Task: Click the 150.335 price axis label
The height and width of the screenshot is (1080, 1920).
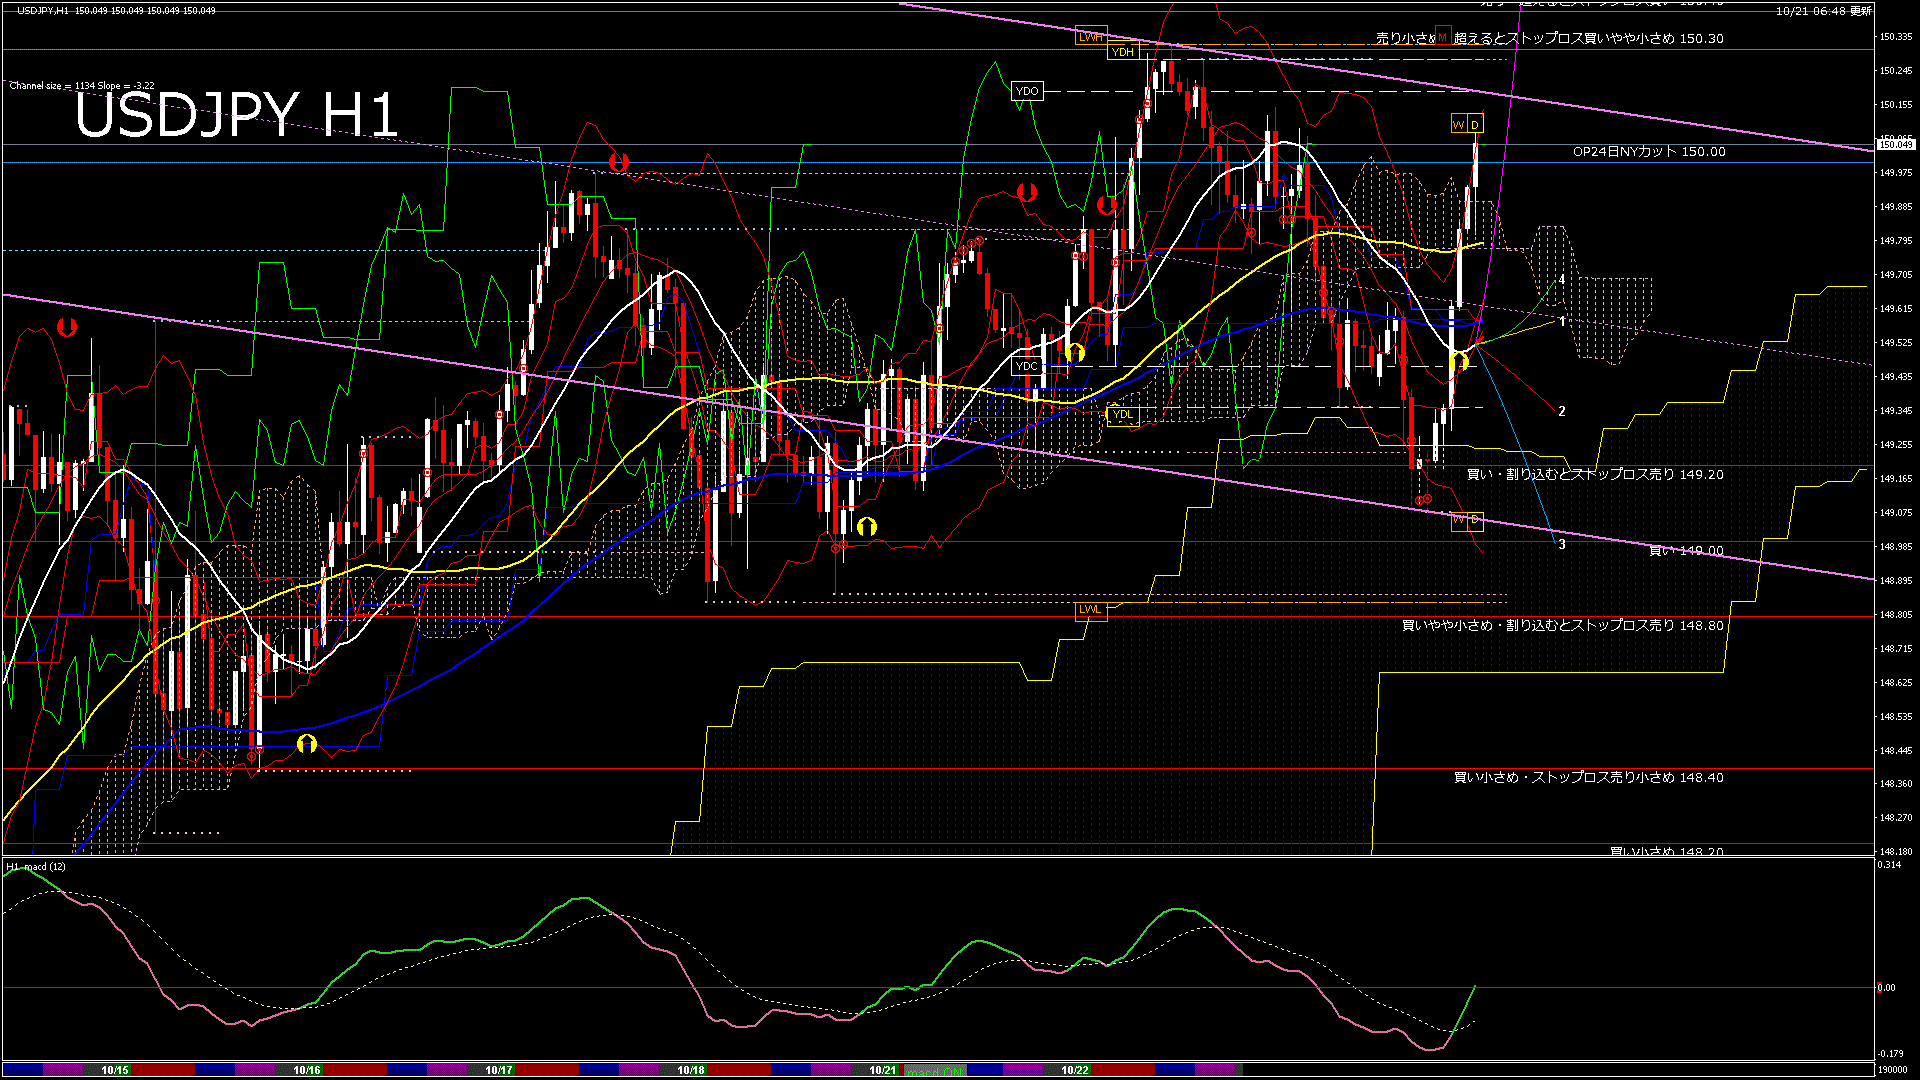Action: coord(1896,37)
